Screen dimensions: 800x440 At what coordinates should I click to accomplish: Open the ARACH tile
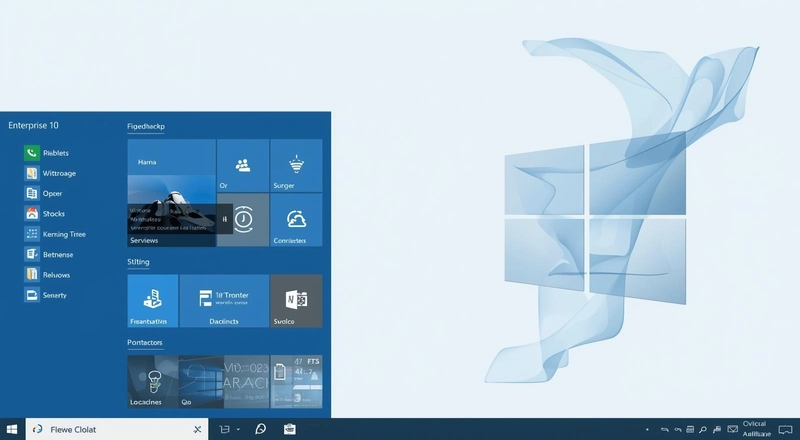tap(246, 381)
